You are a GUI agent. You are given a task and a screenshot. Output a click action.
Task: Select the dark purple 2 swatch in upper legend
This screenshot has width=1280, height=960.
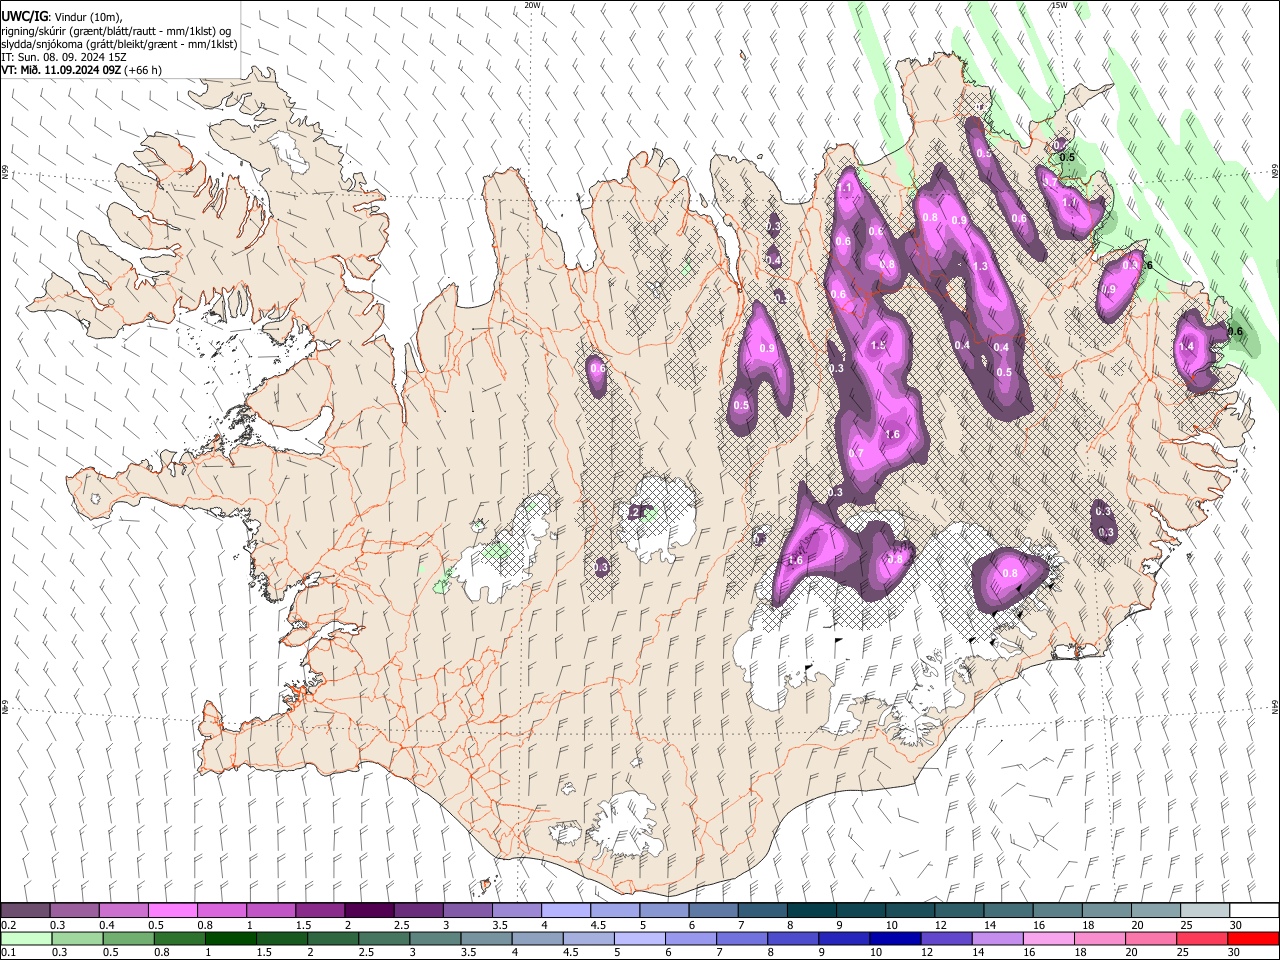(x=369, y=911)
